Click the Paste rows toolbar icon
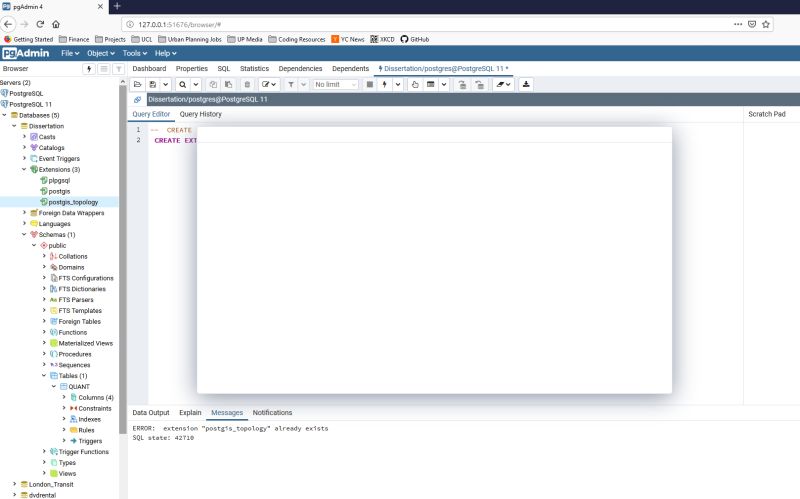The width and height of the screenshot is (800, 499). click(228, 85)
